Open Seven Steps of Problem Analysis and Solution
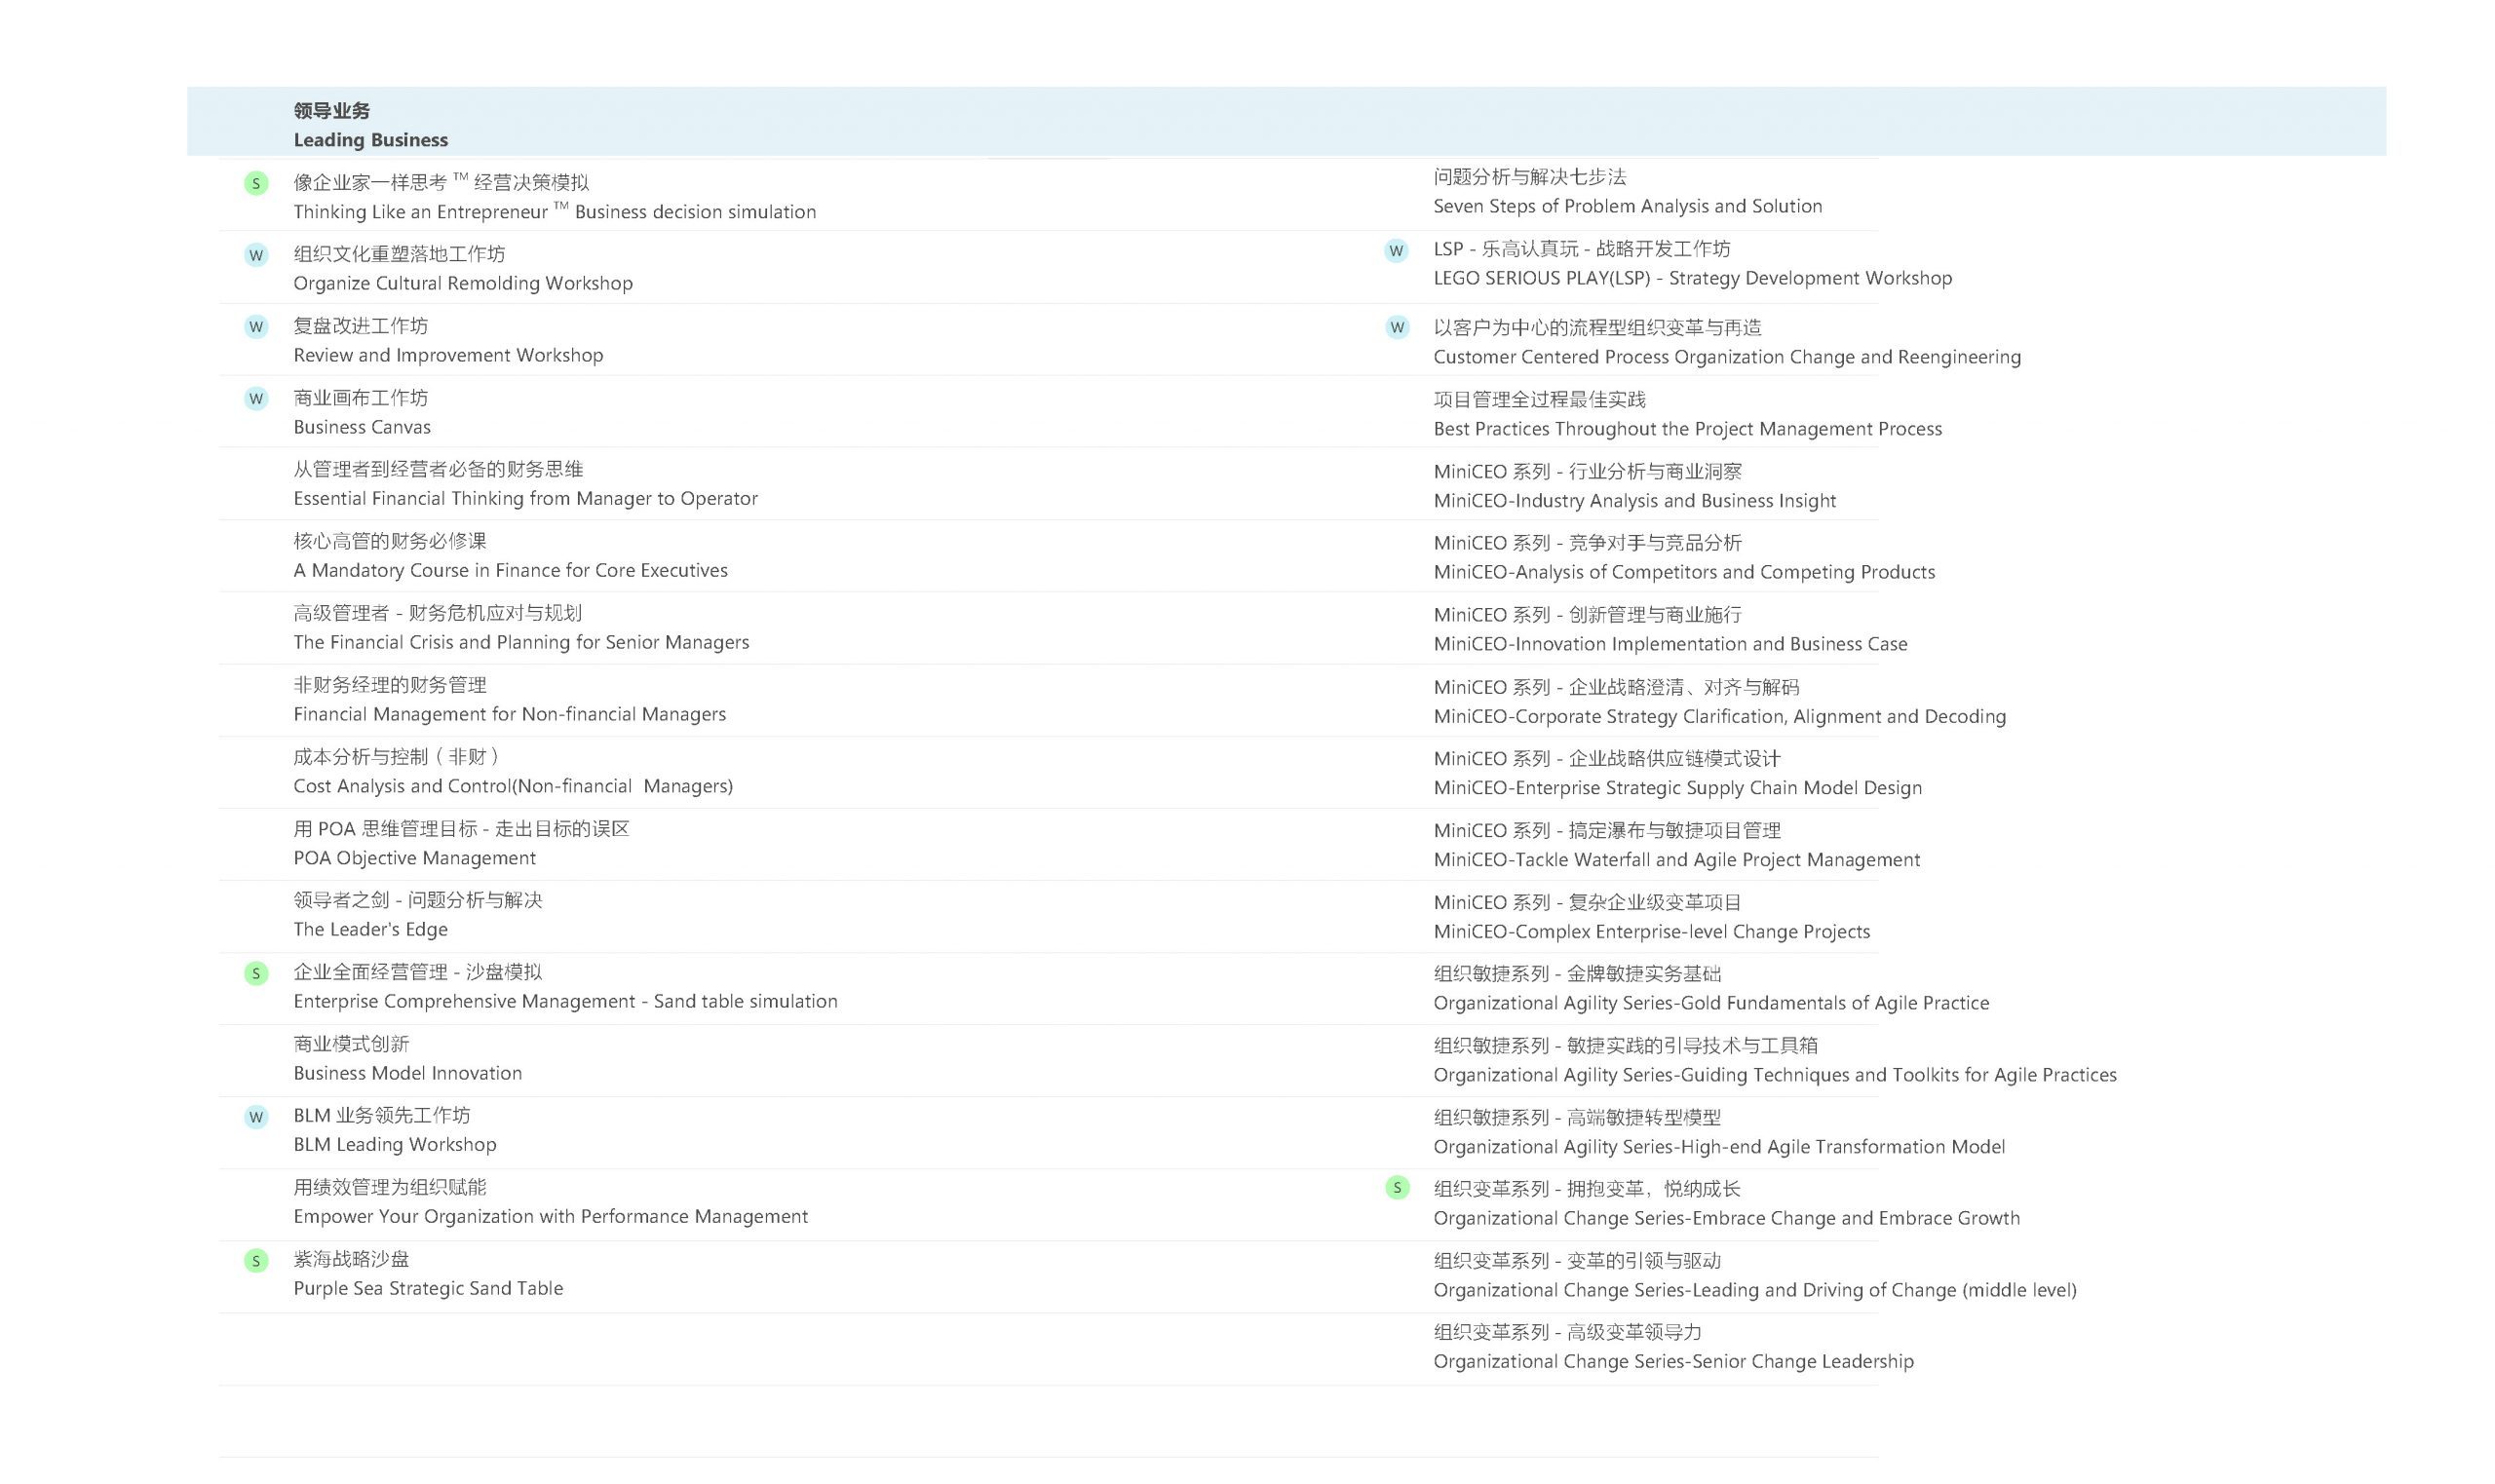This screenshot has width=2495, height=1484. 1626,206
